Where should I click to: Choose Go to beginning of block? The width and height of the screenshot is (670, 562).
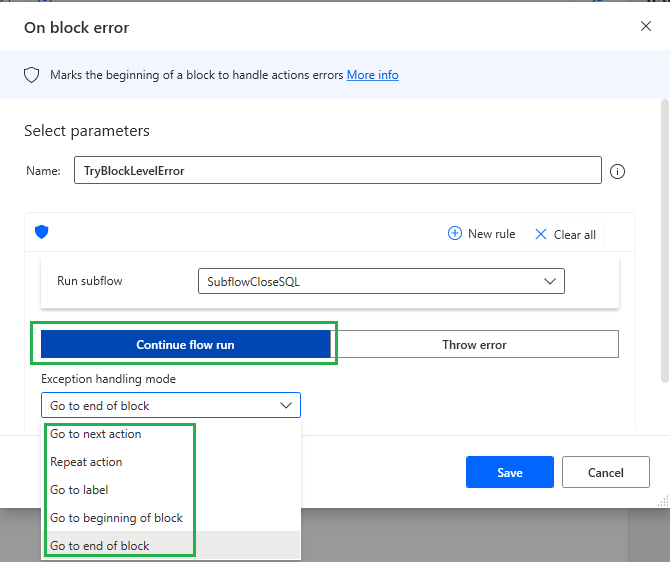click(x=171, y=518)
